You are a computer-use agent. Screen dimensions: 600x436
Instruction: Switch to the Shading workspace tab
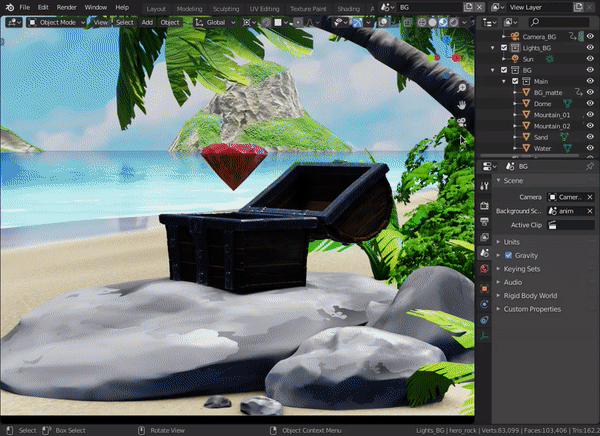coord(348,8)
